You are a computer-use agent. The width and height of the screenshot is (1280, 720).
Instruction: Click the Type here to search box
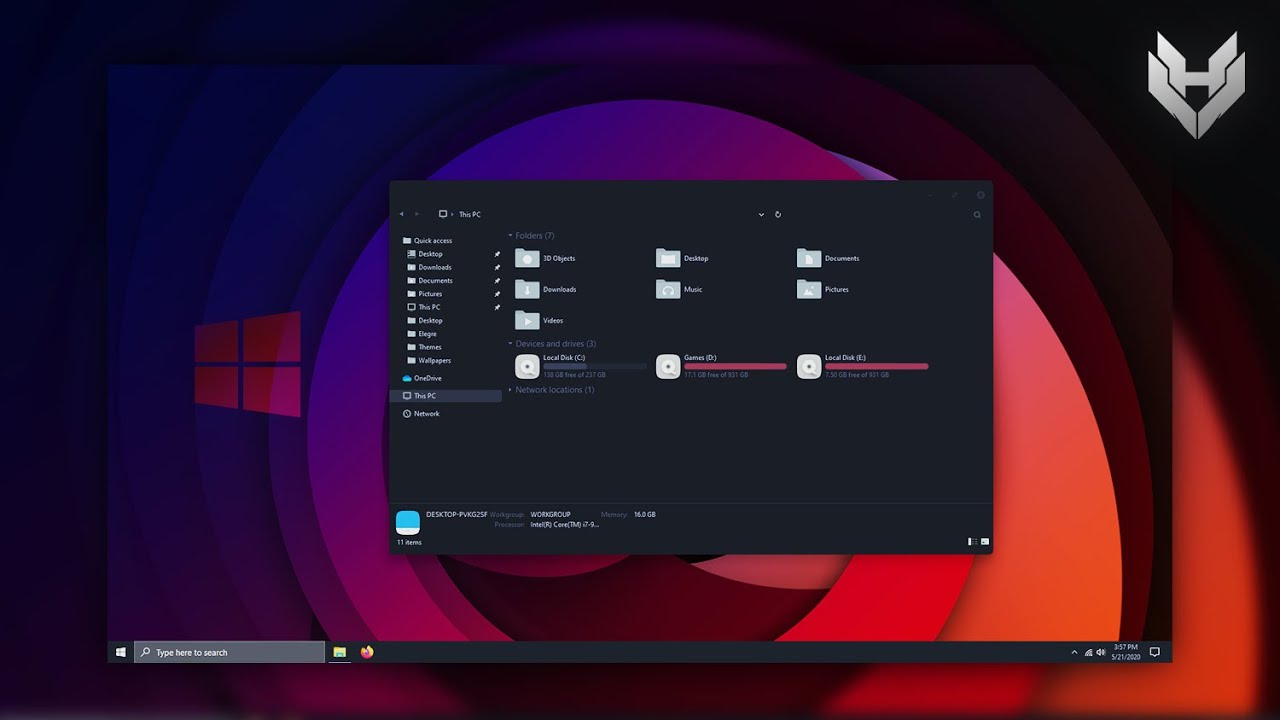tap(229, 652)
